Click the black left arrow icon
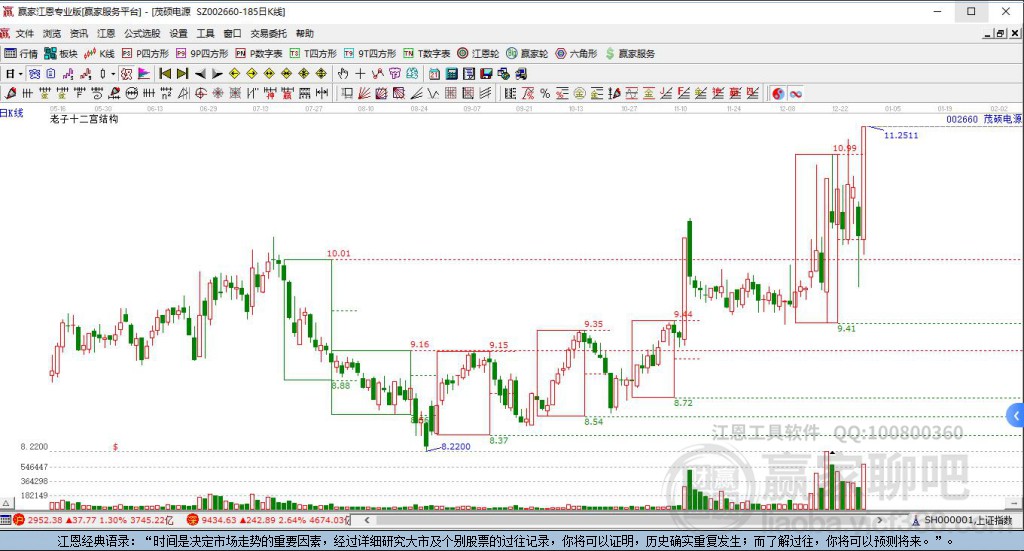 click(200, 74)
